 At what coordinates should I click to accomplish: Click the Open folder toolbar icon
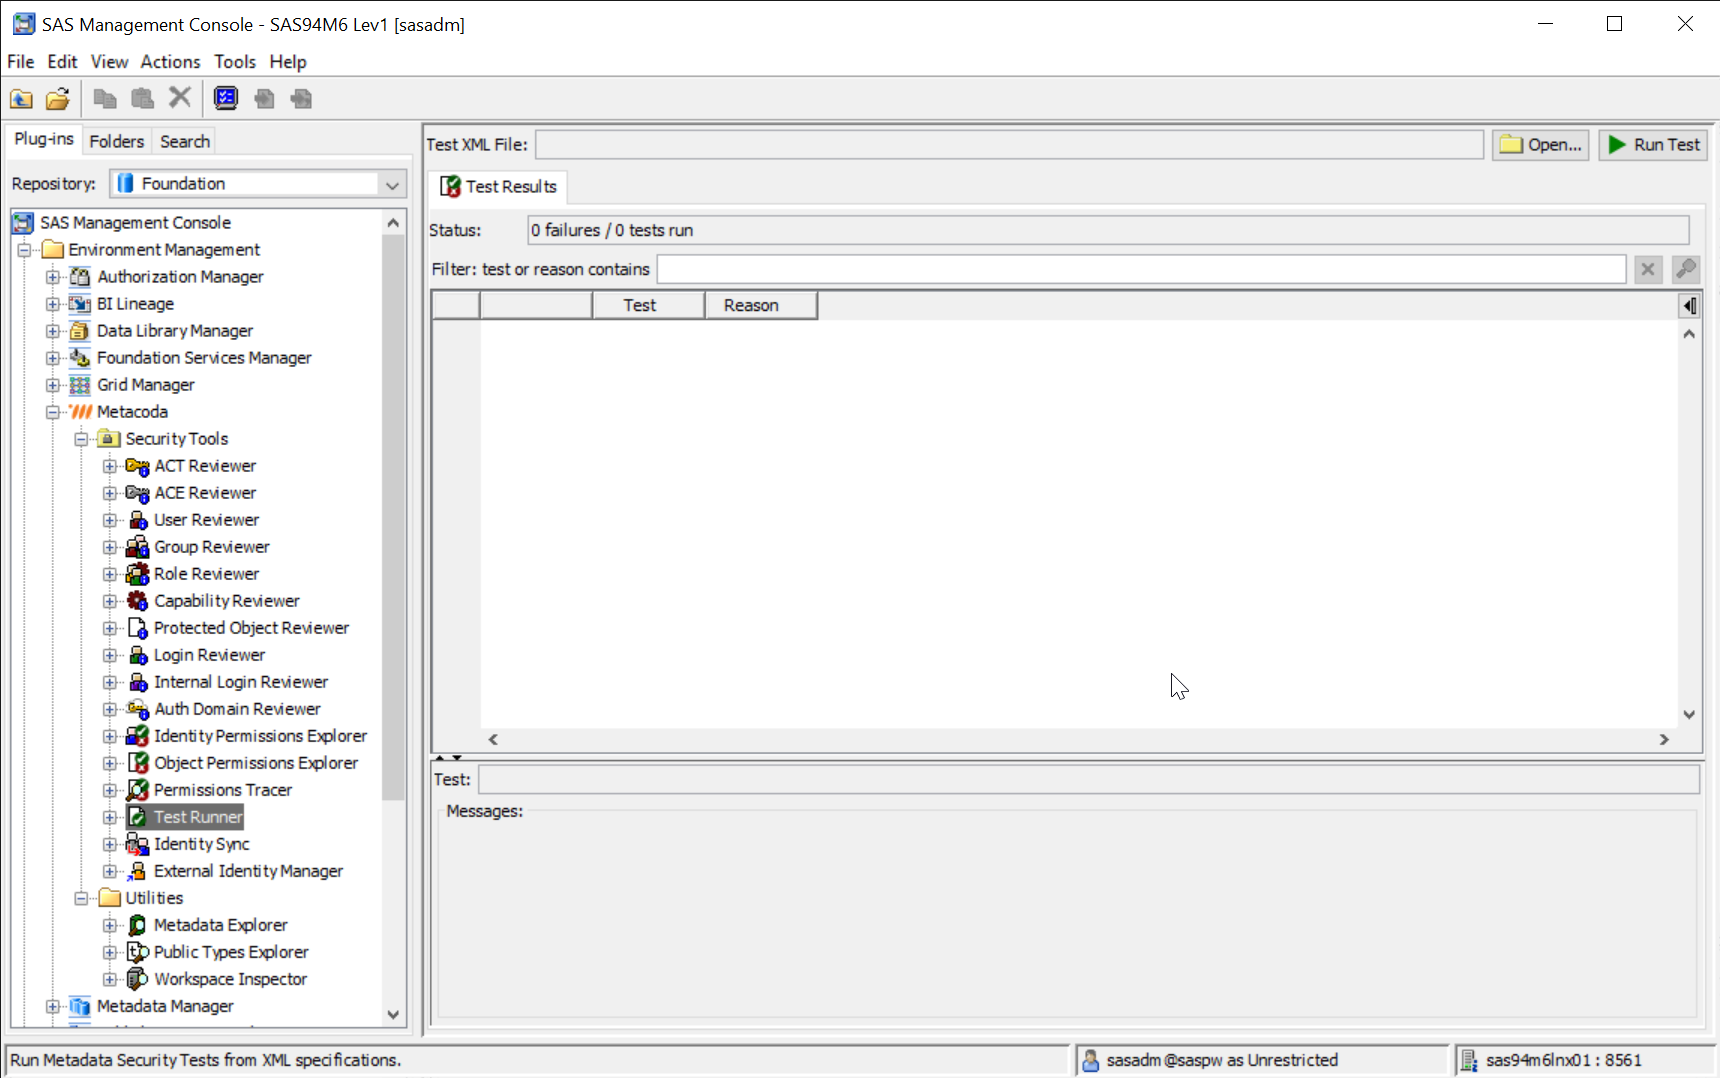58,98
